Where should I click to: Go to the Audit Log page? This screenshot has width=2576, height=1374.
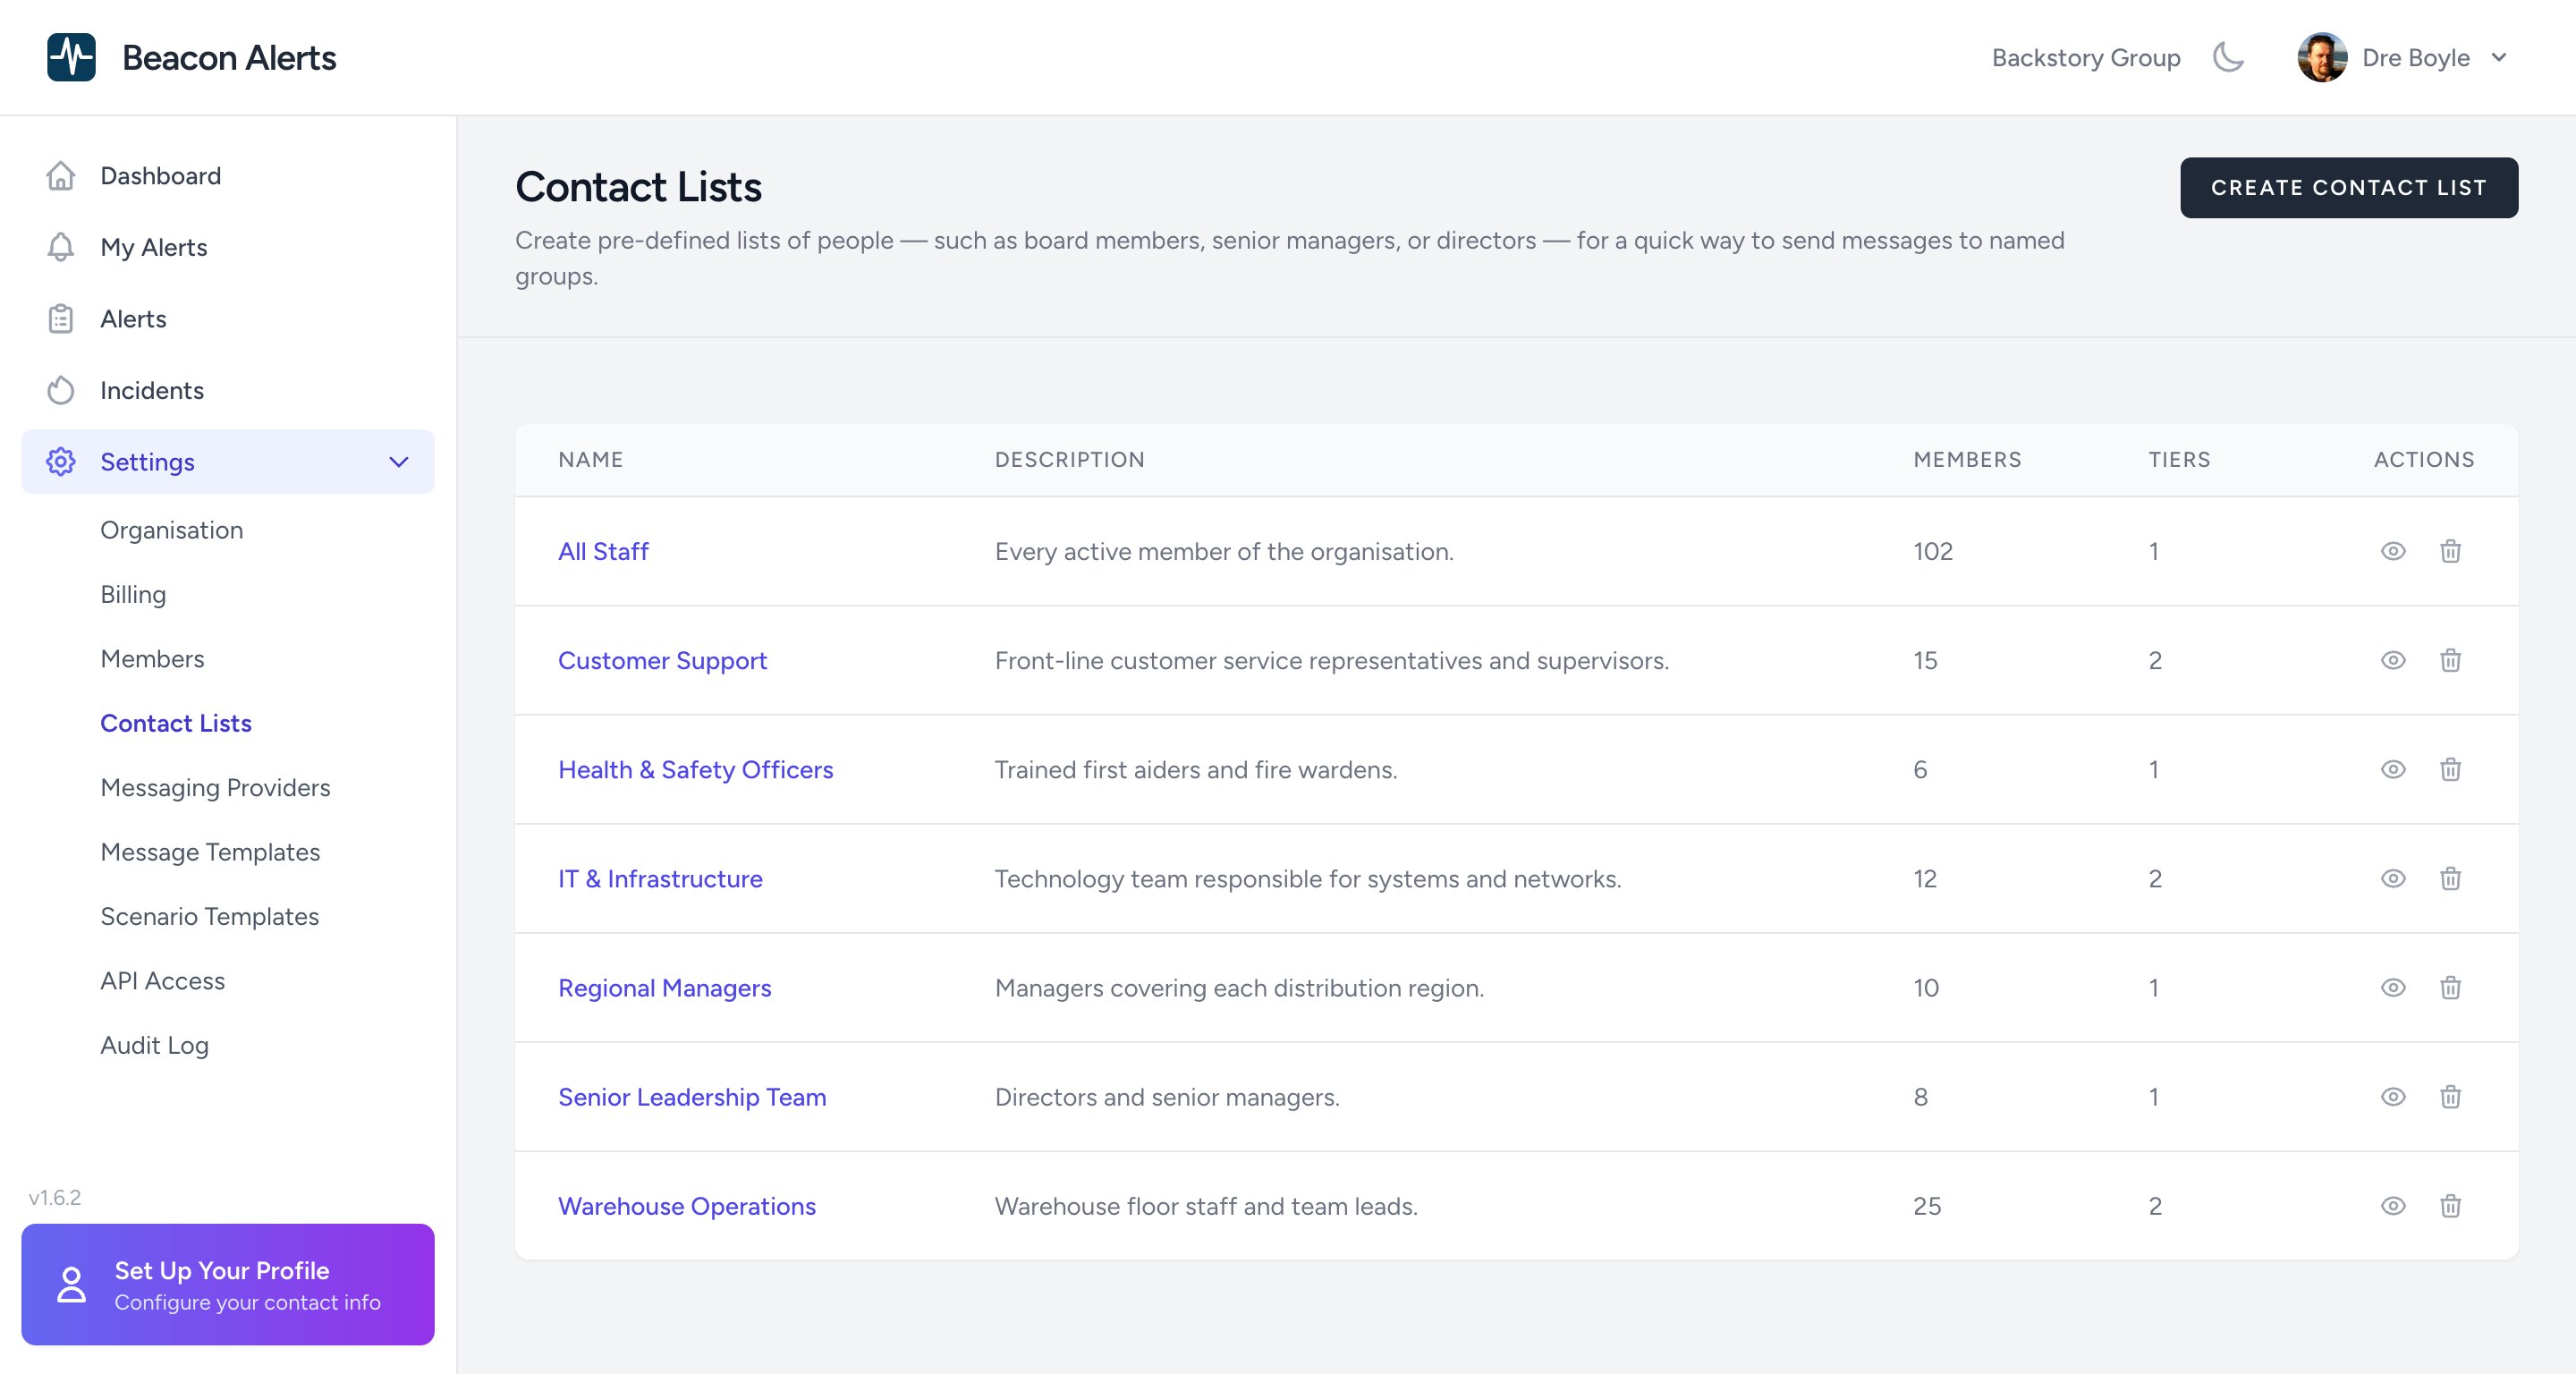pos(154,1045)
